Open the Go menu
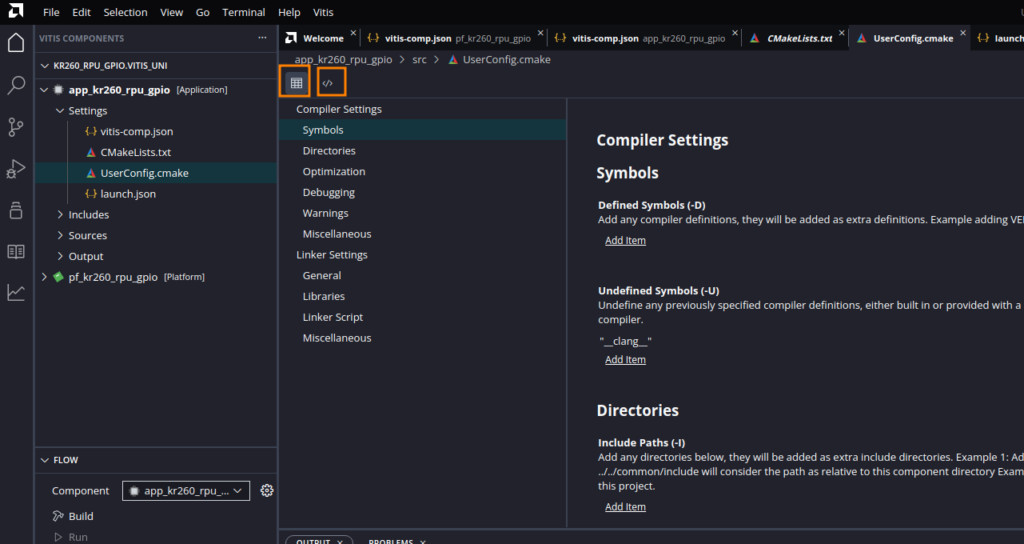The image size is (1024, 544). click(202, 12)
